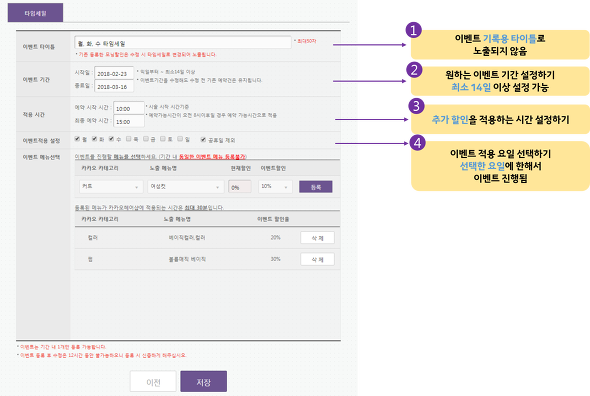Viewport: 590px width, 396px height.
Task: Click the 현재할인 0% field
Action: pyautogui.click(x=240, y=187)
